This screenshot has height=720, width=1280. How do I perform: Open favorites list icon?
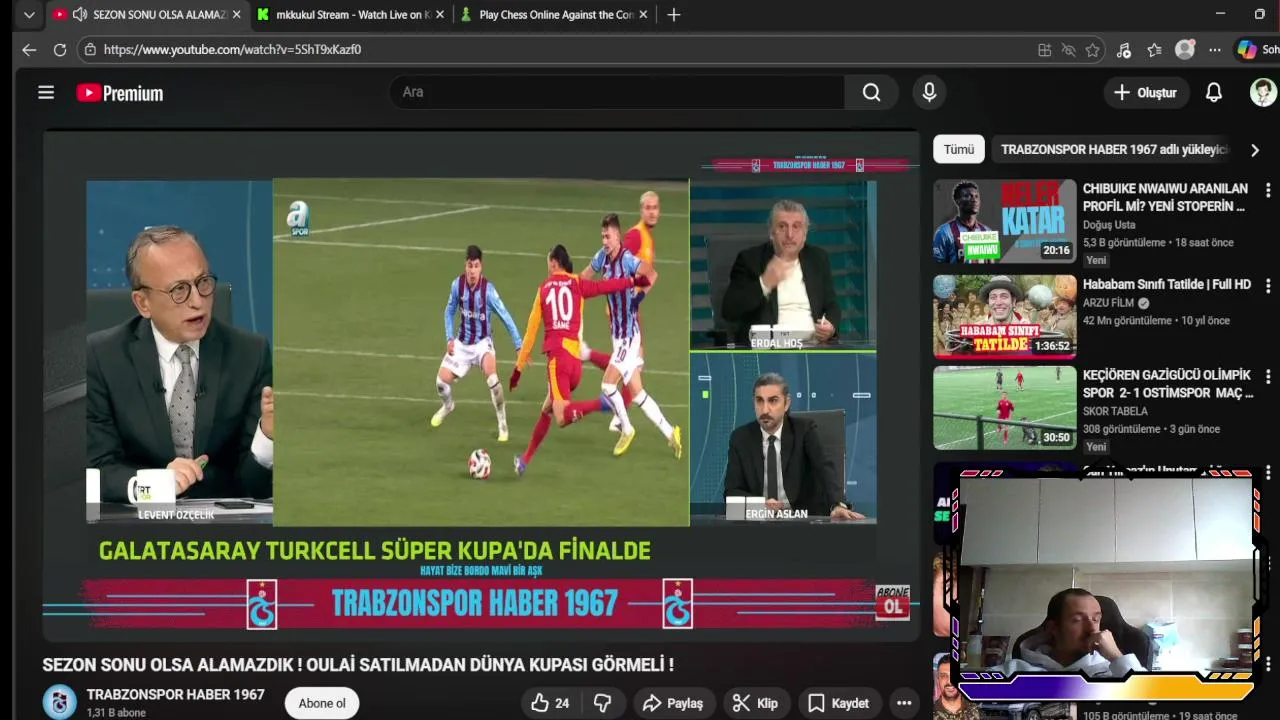pos(1154,50)
